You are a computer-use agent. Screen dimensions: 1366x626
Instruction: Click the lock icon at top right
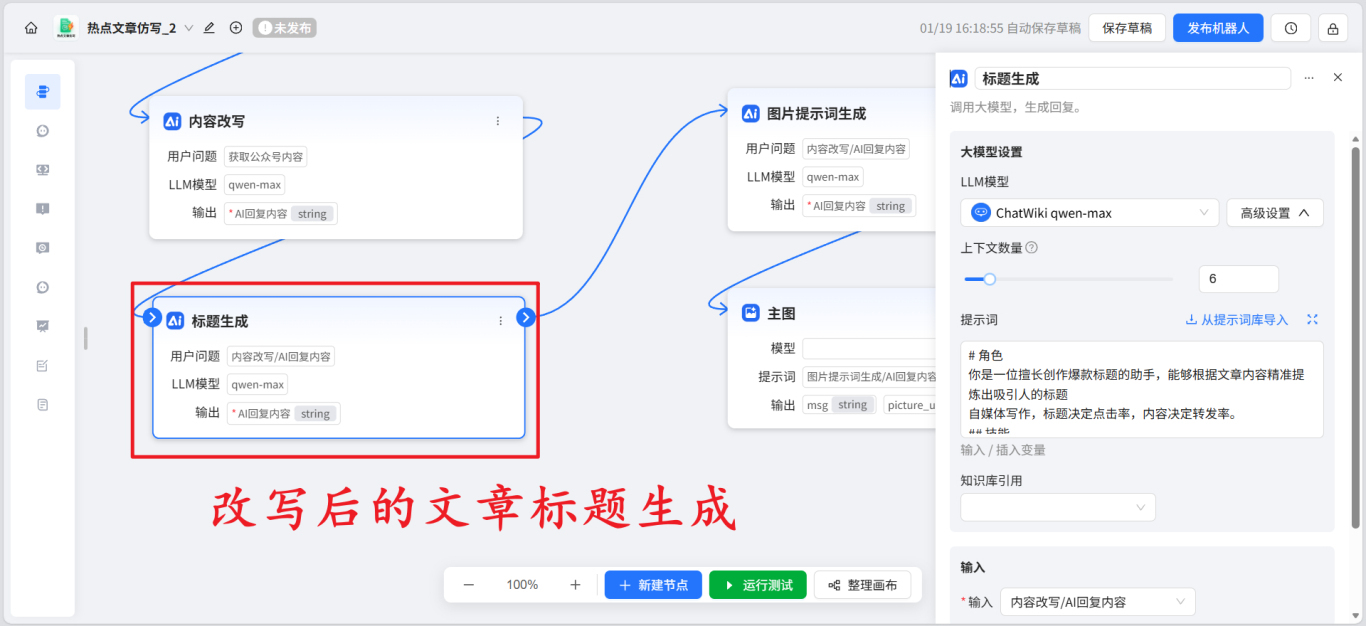[1335, 27]
